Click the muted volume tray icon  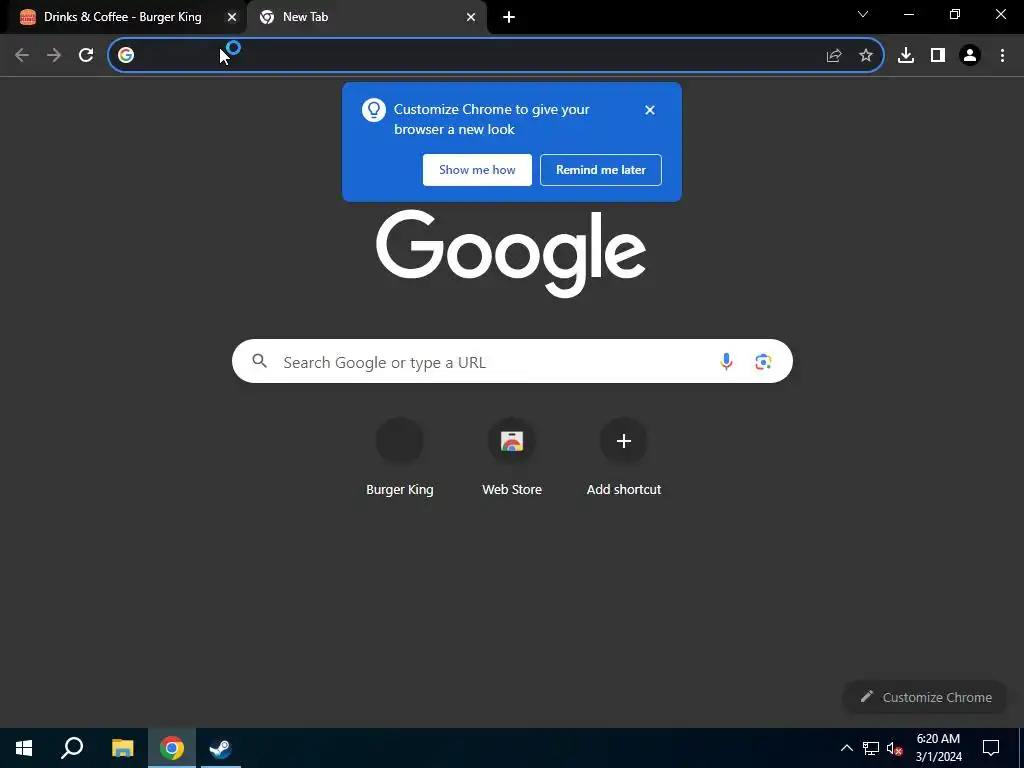click(894, 748)
